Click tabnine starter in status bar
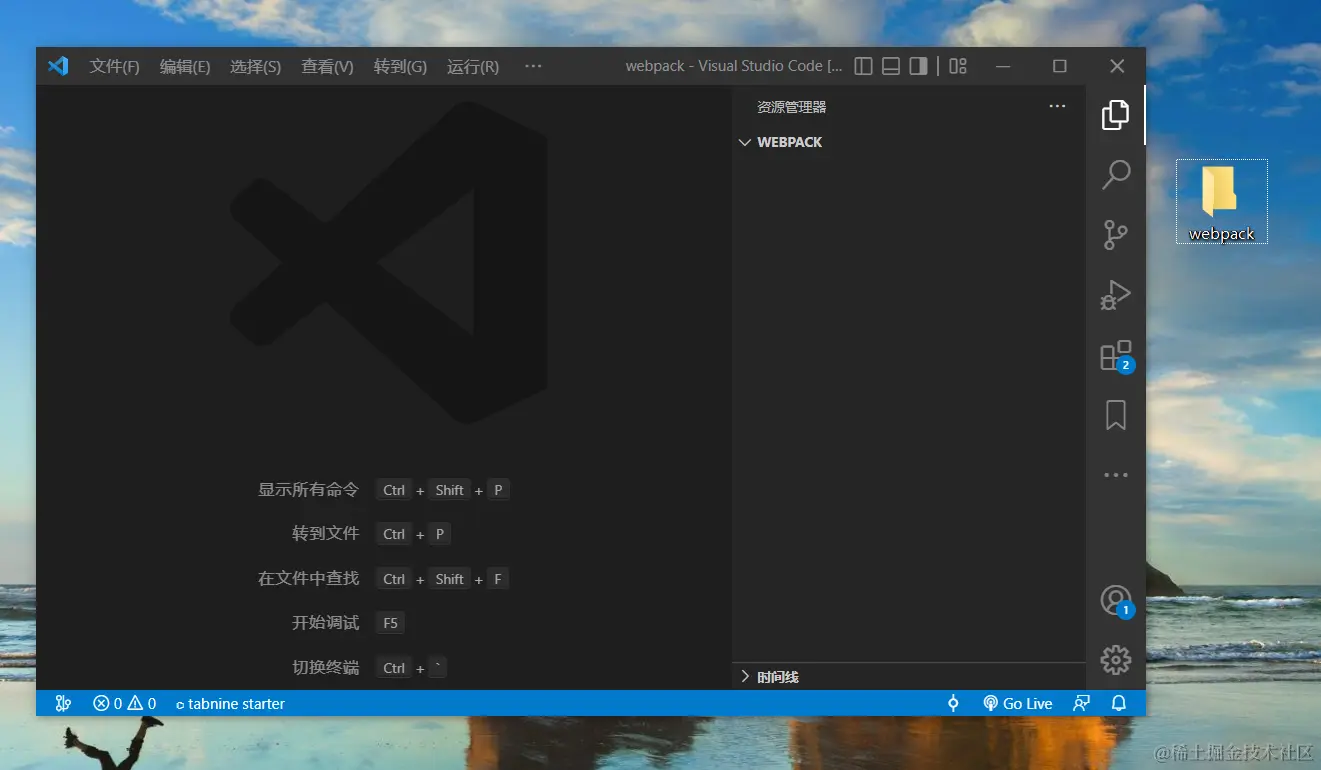This screenshot has height=770, width=1321. (230, 703)
